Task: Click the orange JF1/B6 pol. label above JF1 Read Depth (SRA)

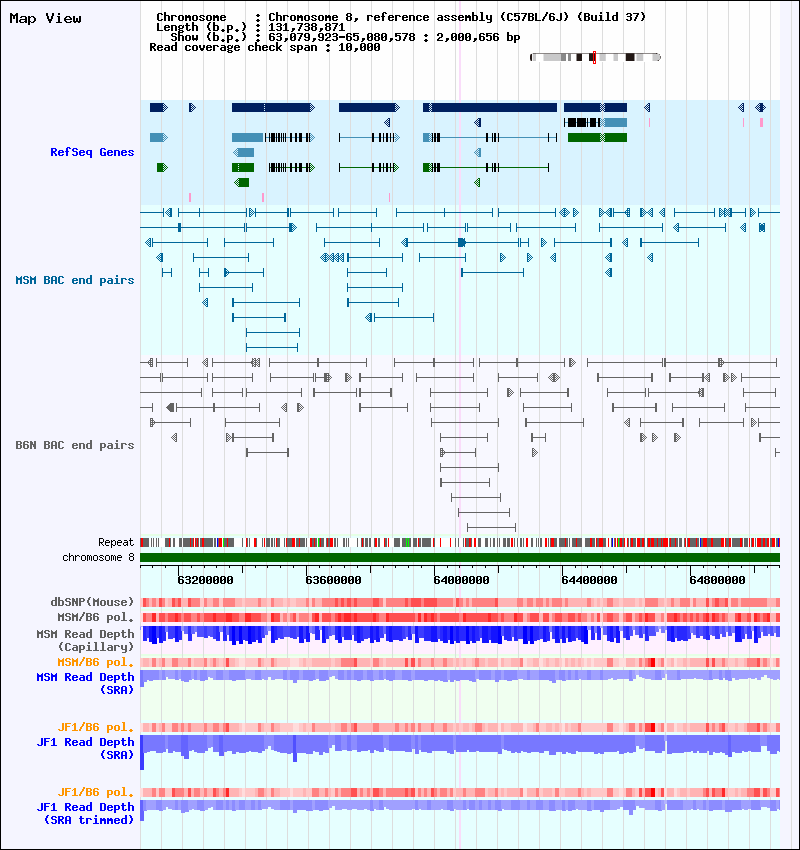Action: 95,727
